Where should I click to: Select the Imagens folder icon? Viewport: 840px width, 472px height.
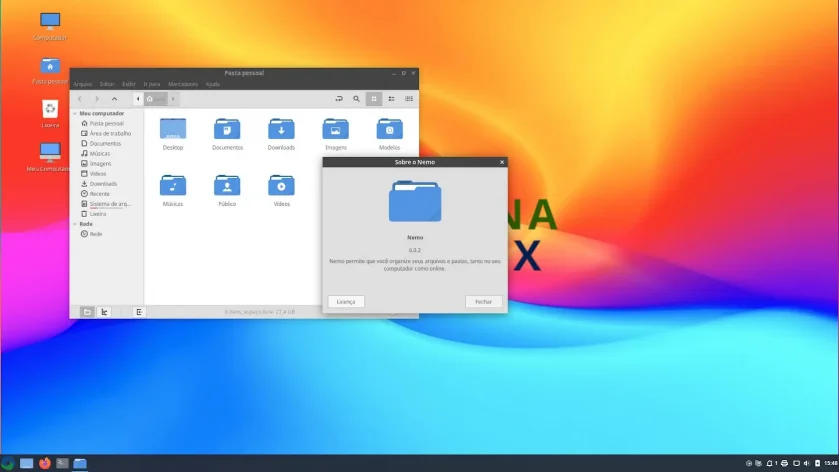coord(335,129)
